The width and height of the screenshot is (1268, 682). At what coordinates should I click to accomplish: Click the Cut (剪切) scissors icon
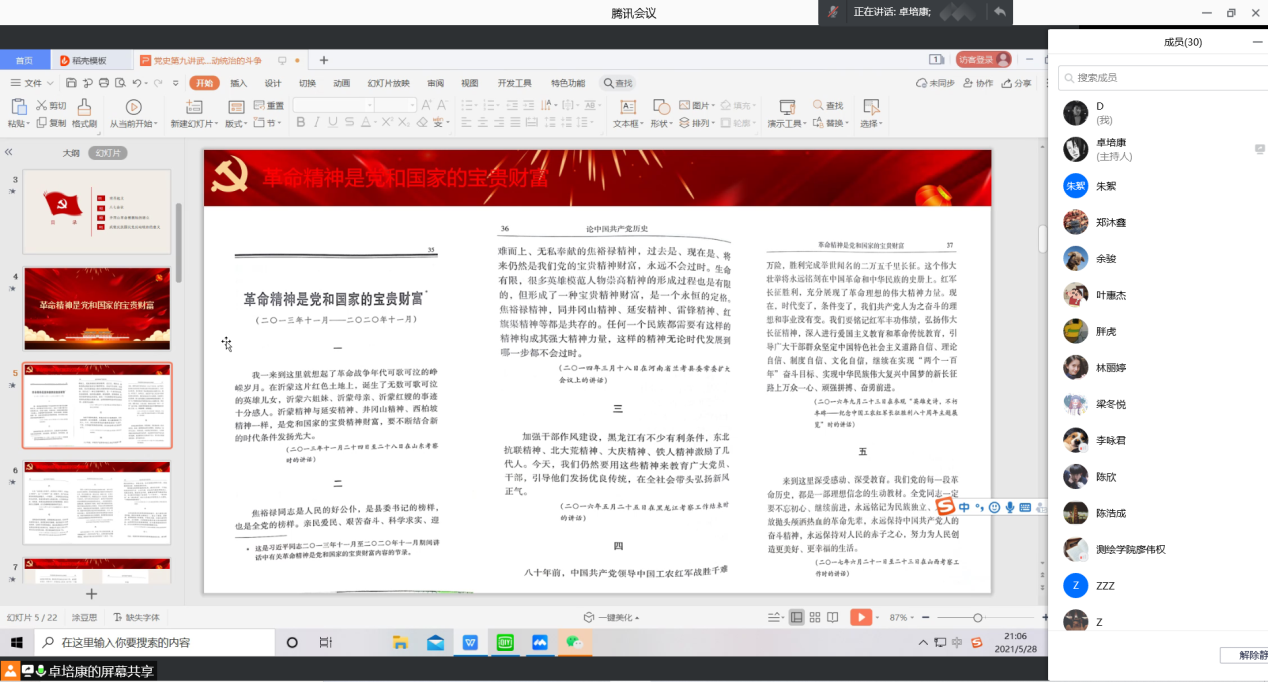point(43,105)
